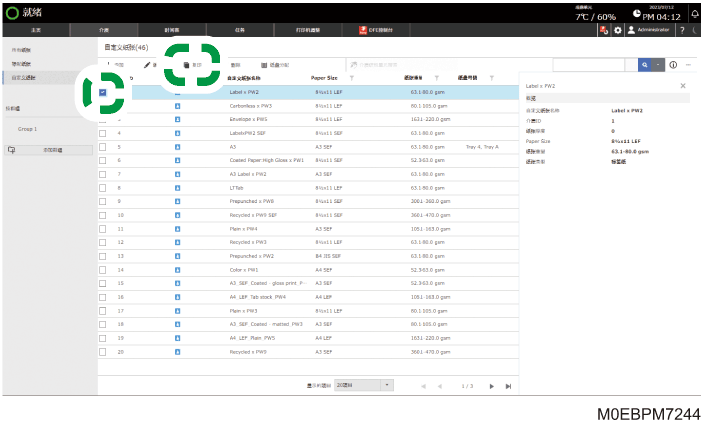Select the A4_LEF_Tab stock_PW4 row name
The image size is (704, 425).
(x=258, y=297)
